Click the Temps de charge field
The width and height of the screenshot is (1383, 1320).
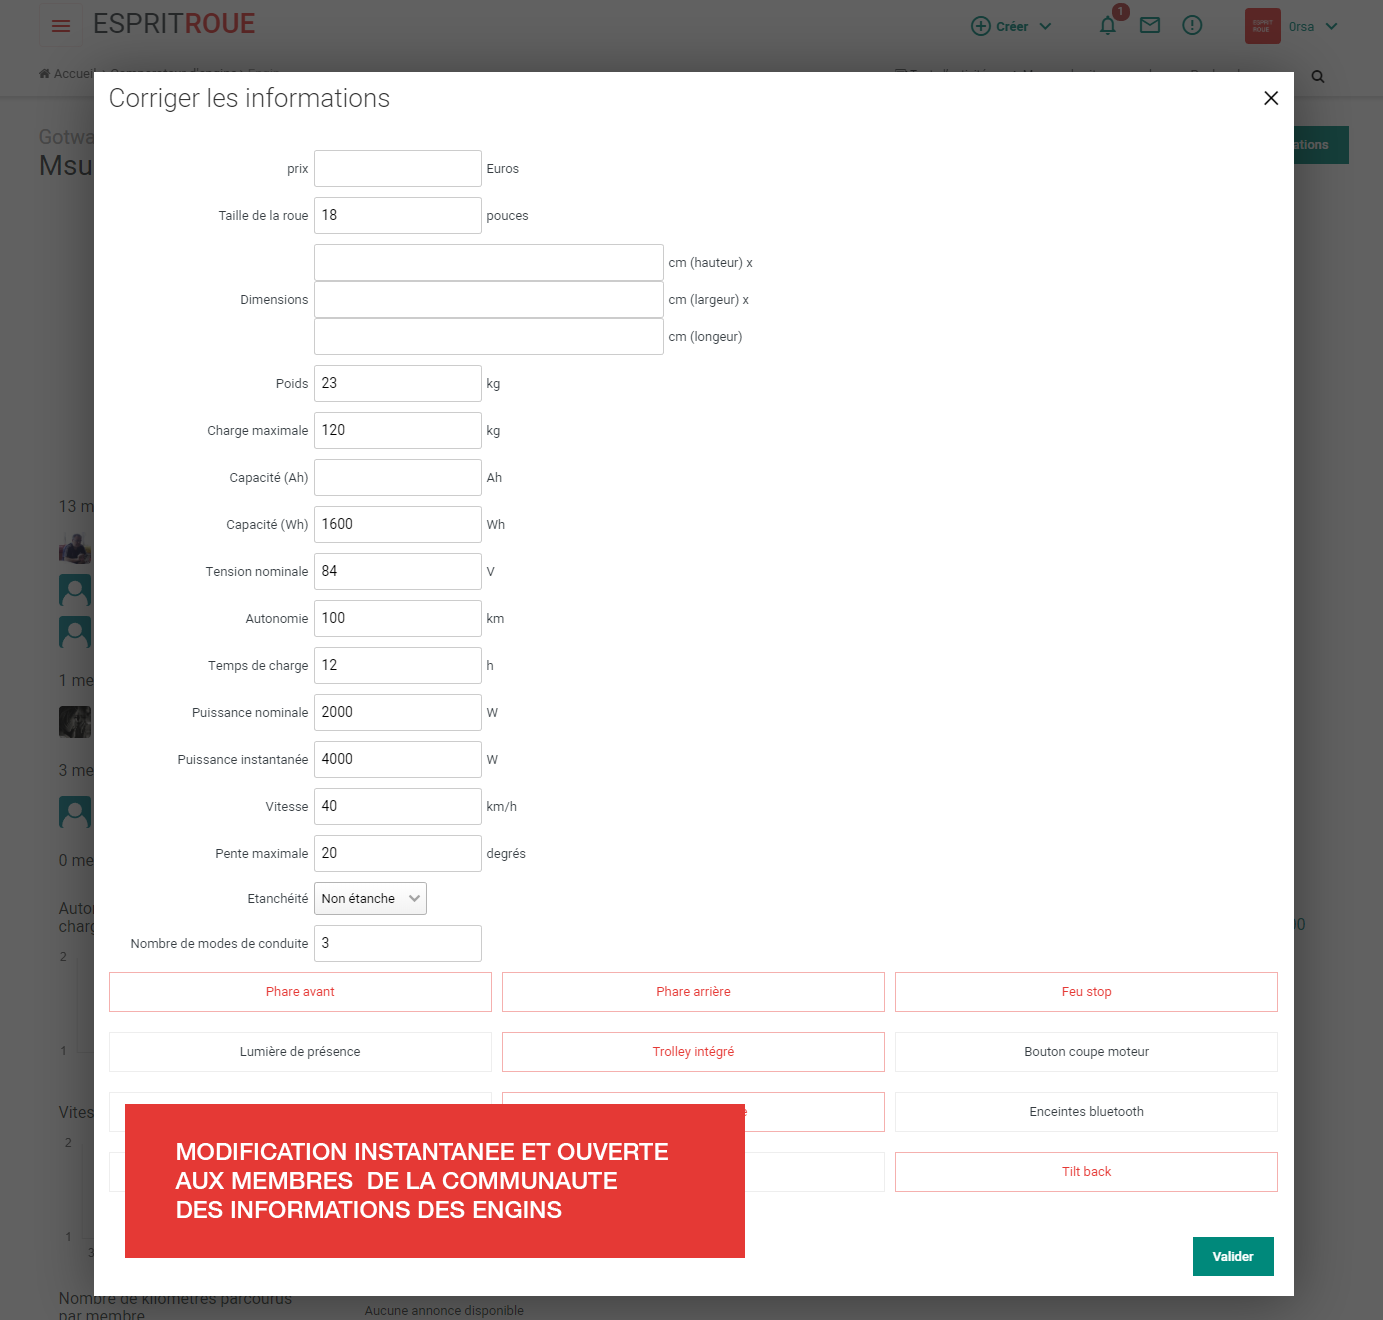click(x=398, y=665)
